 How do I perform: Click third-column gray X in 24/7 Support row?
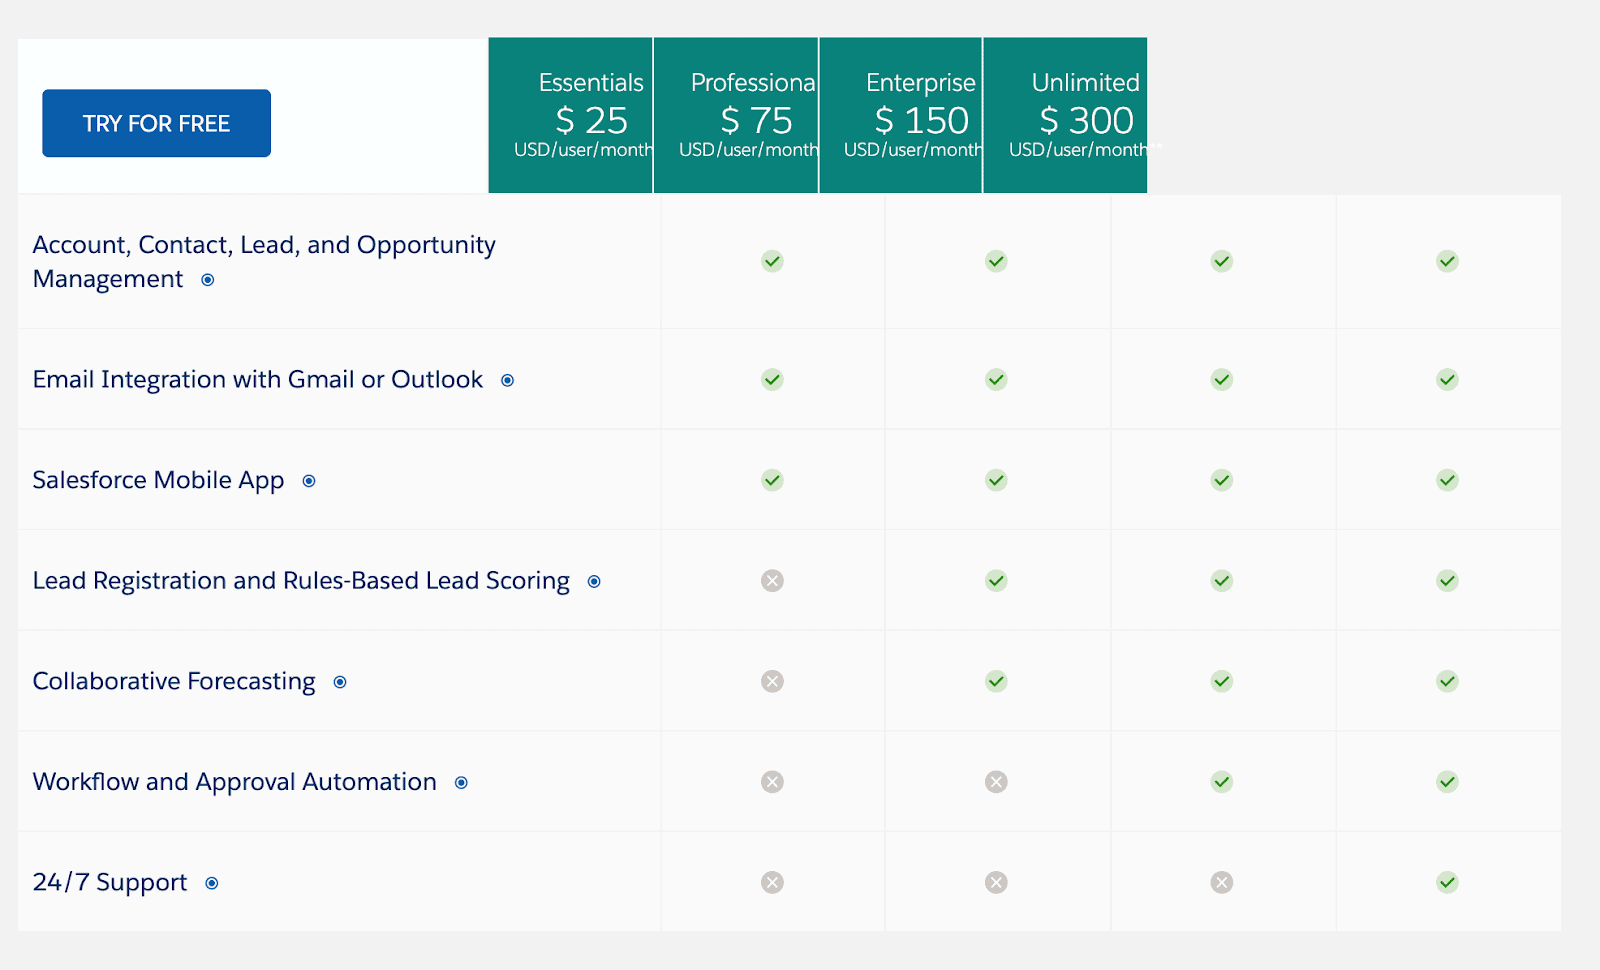1222,882
